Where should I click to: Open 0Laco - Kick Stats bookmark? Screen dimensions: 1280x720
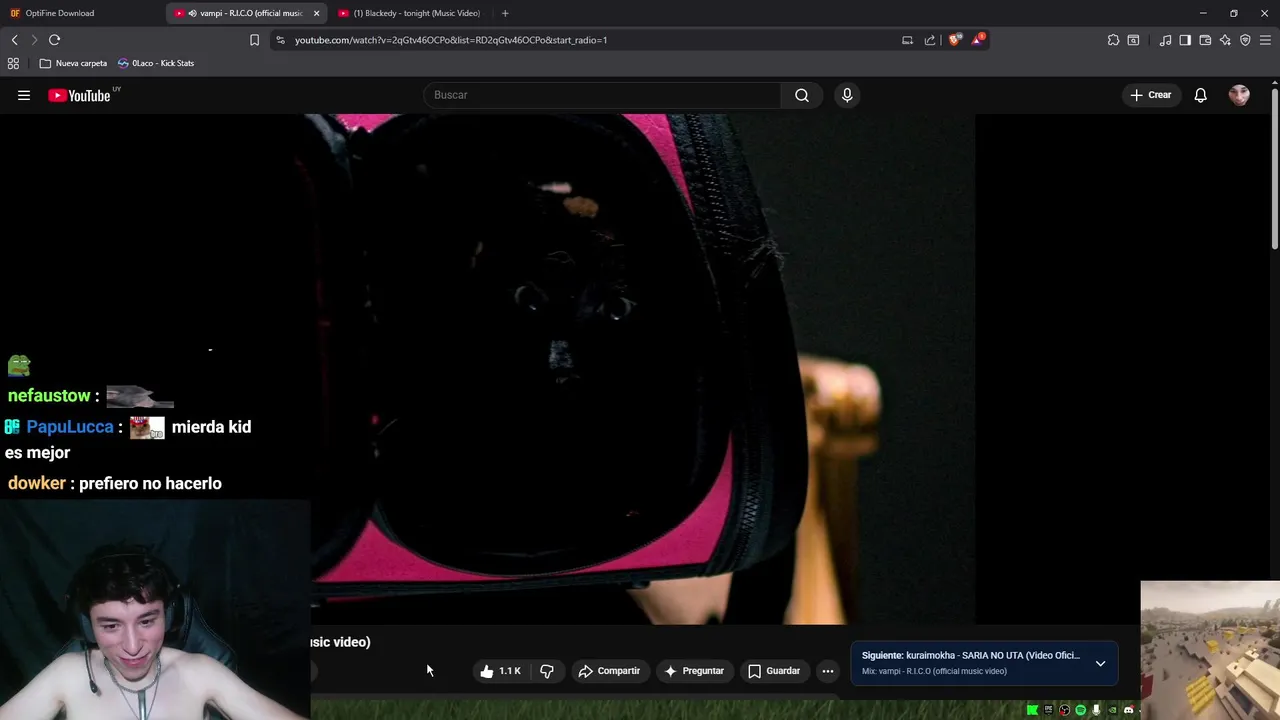[x=156, y=63]
